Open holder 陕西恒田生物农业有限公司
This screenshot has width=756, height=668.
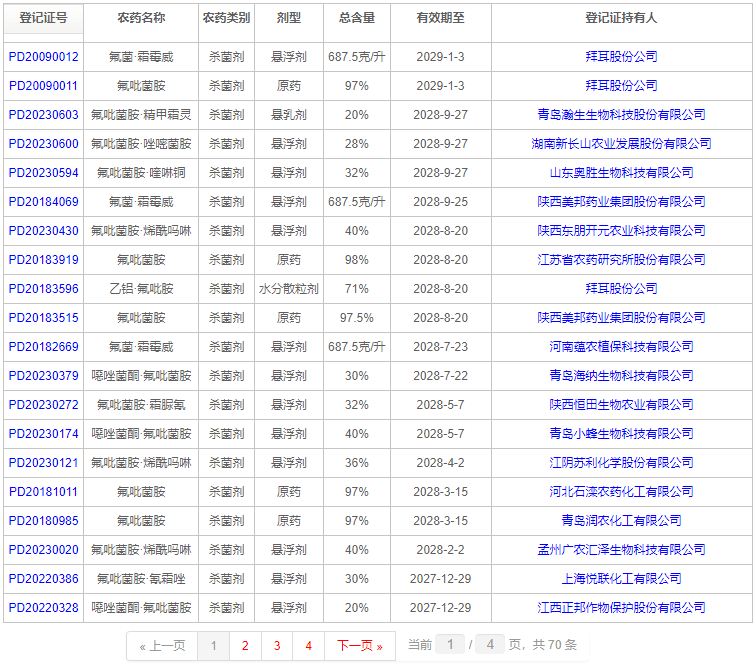click(x=621, y=405)
